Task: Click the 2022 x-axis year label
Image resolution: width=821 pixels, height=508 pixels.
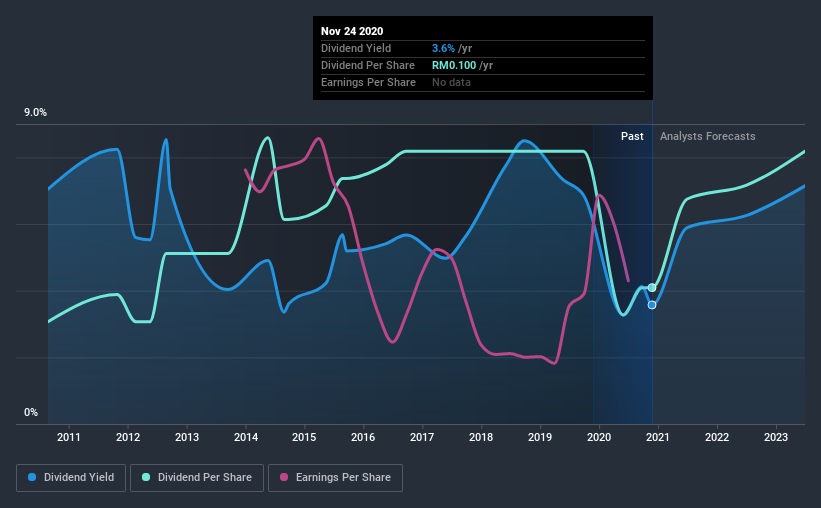Action: 717,437
